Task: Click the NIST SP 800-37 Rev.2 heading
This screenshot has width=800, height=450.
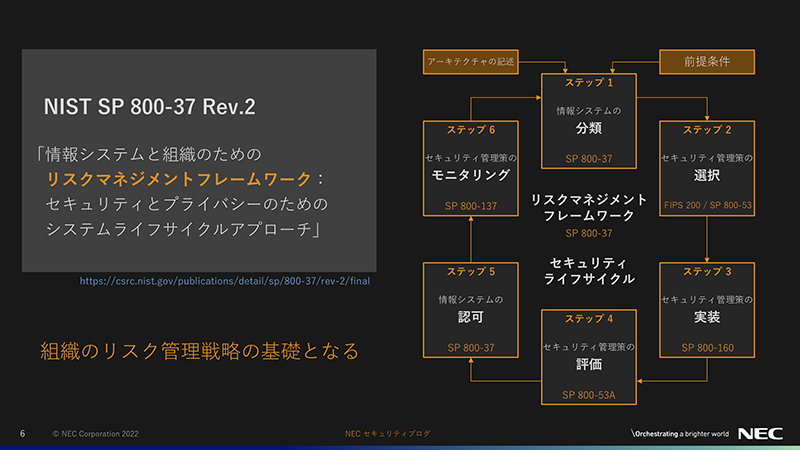Action: pyautogui.click(x=149, y=107)
